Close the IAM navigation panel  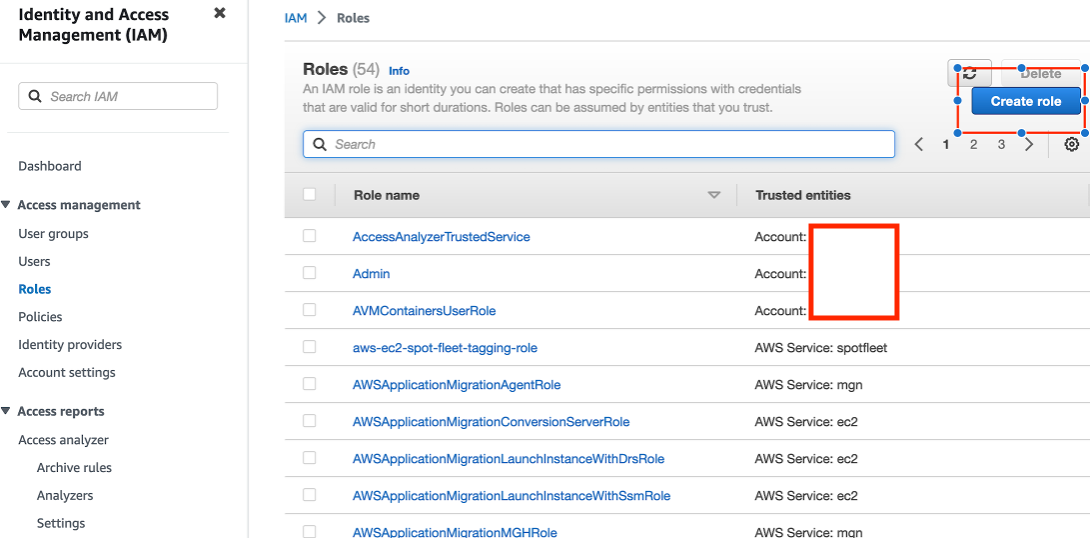[220, 13]
